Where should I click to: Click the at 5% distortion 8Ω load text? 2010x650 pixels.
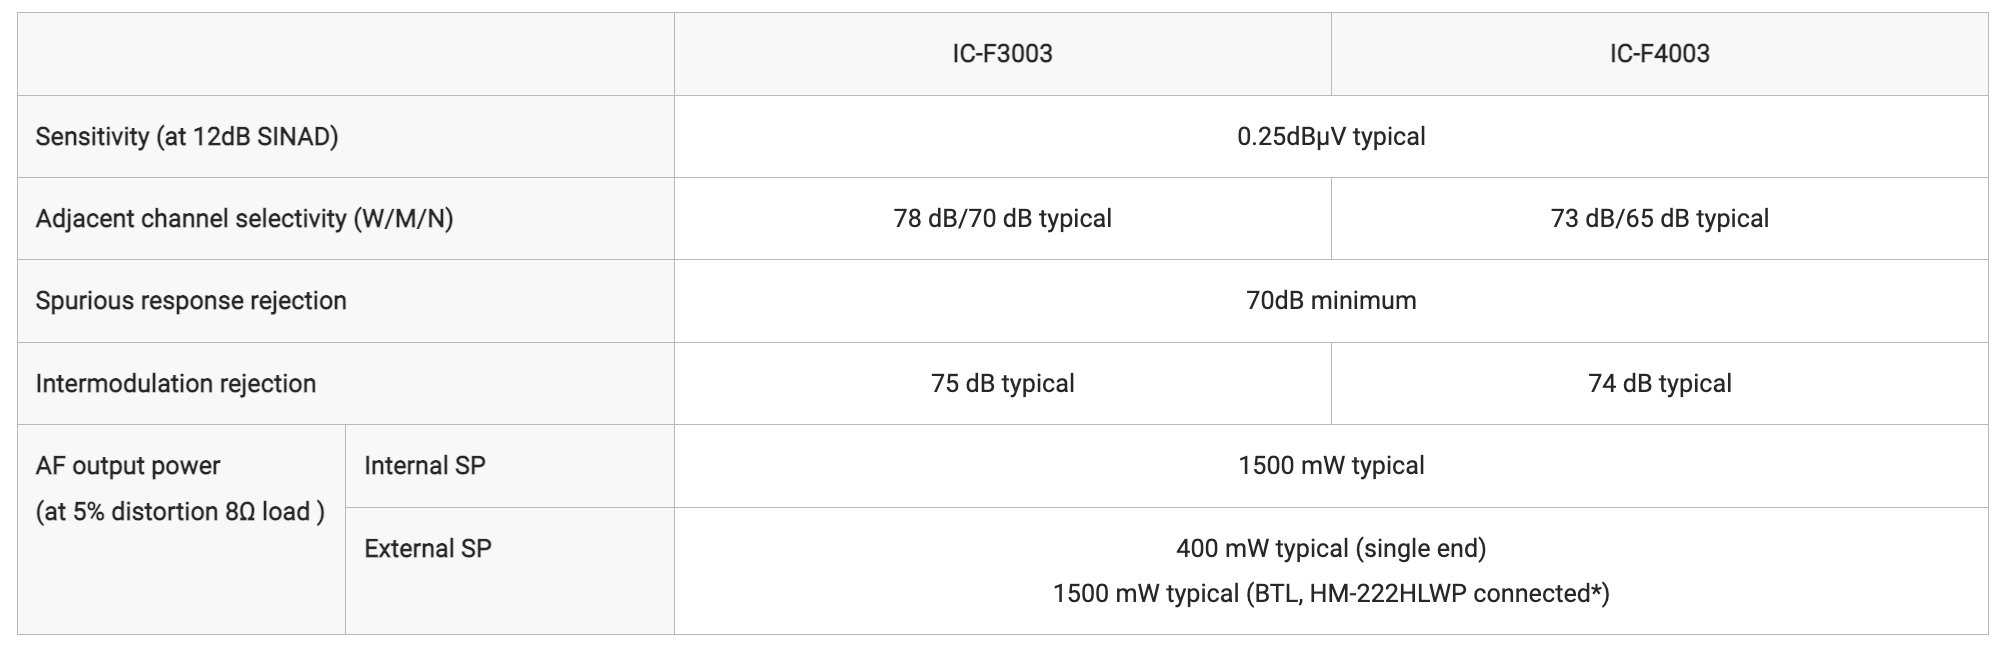pyautogui.click(x=180, y=512)
